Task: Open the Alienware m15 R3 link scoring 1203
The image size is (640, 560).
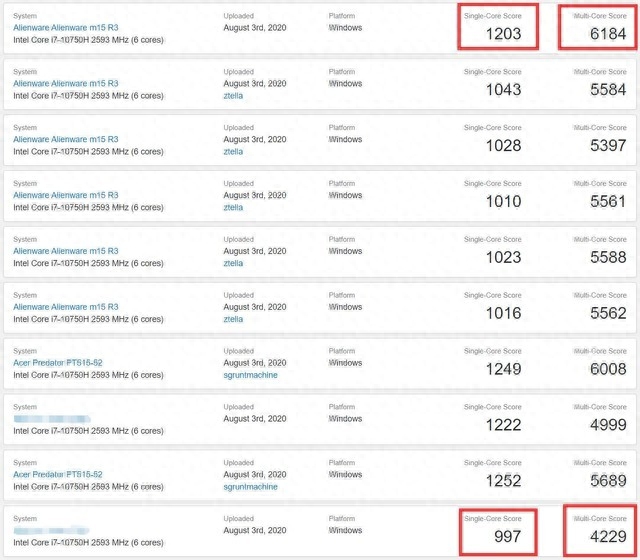Action: 65,28
